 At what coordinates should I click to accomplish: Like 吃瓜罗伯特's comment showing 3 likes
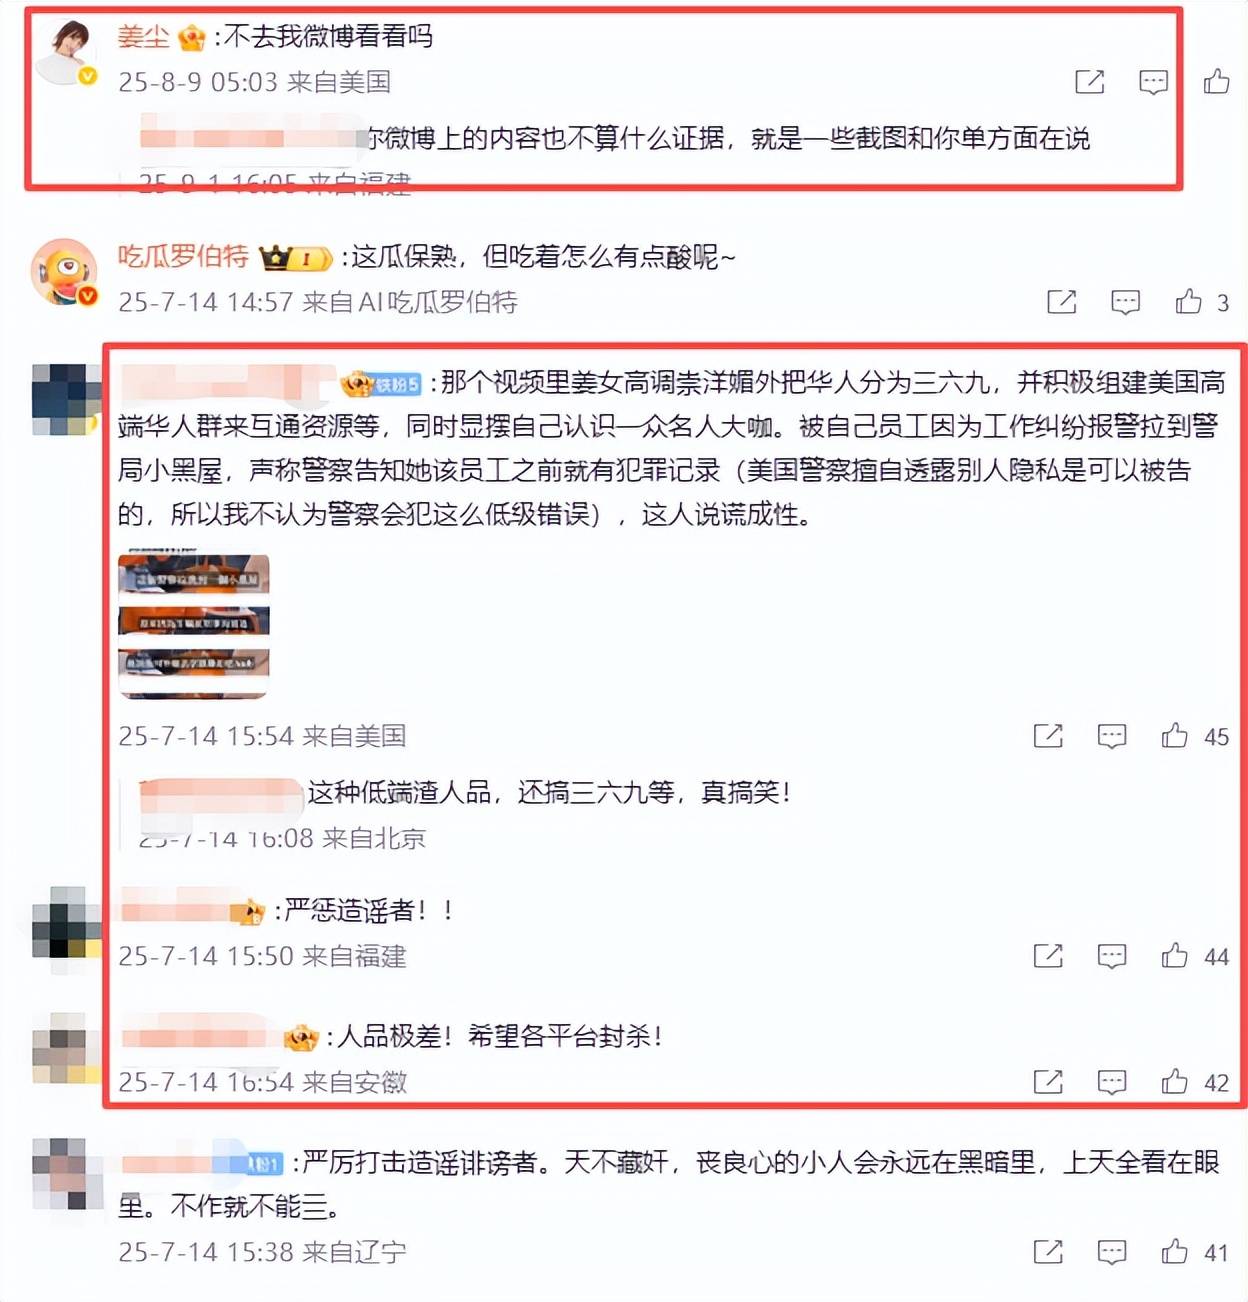pos(1188,301)
